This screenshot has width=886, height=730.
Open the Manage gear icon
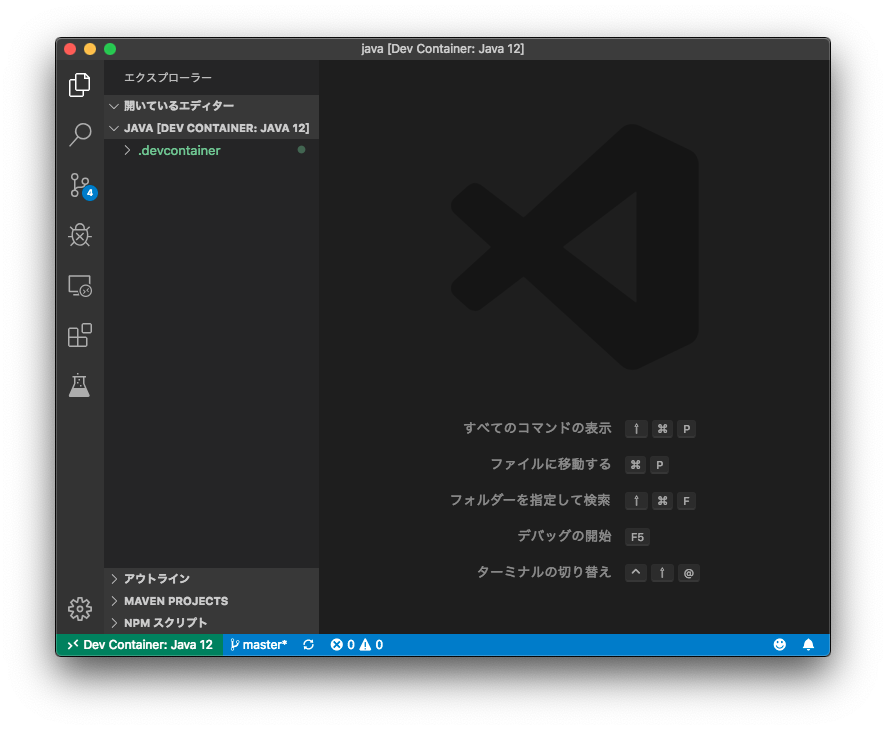coord(80,609)
